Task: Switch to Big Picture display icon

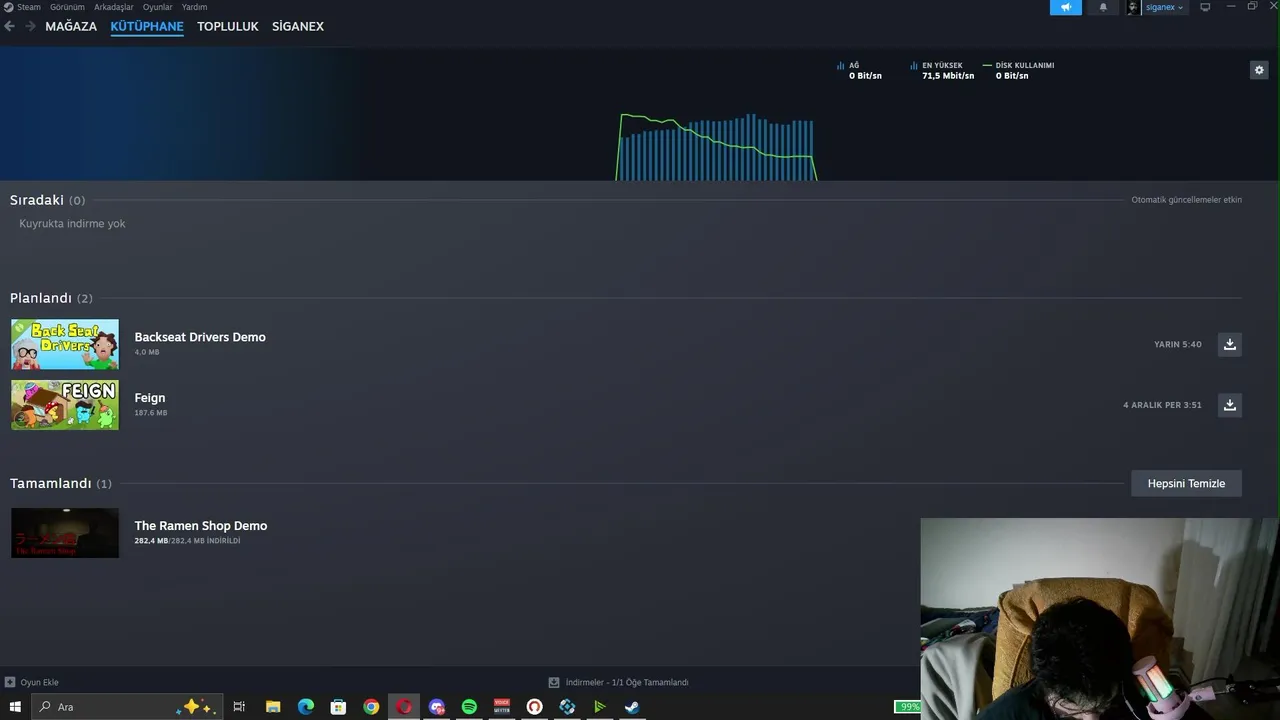Action: pyautogui.click(x=1205, y=7)
